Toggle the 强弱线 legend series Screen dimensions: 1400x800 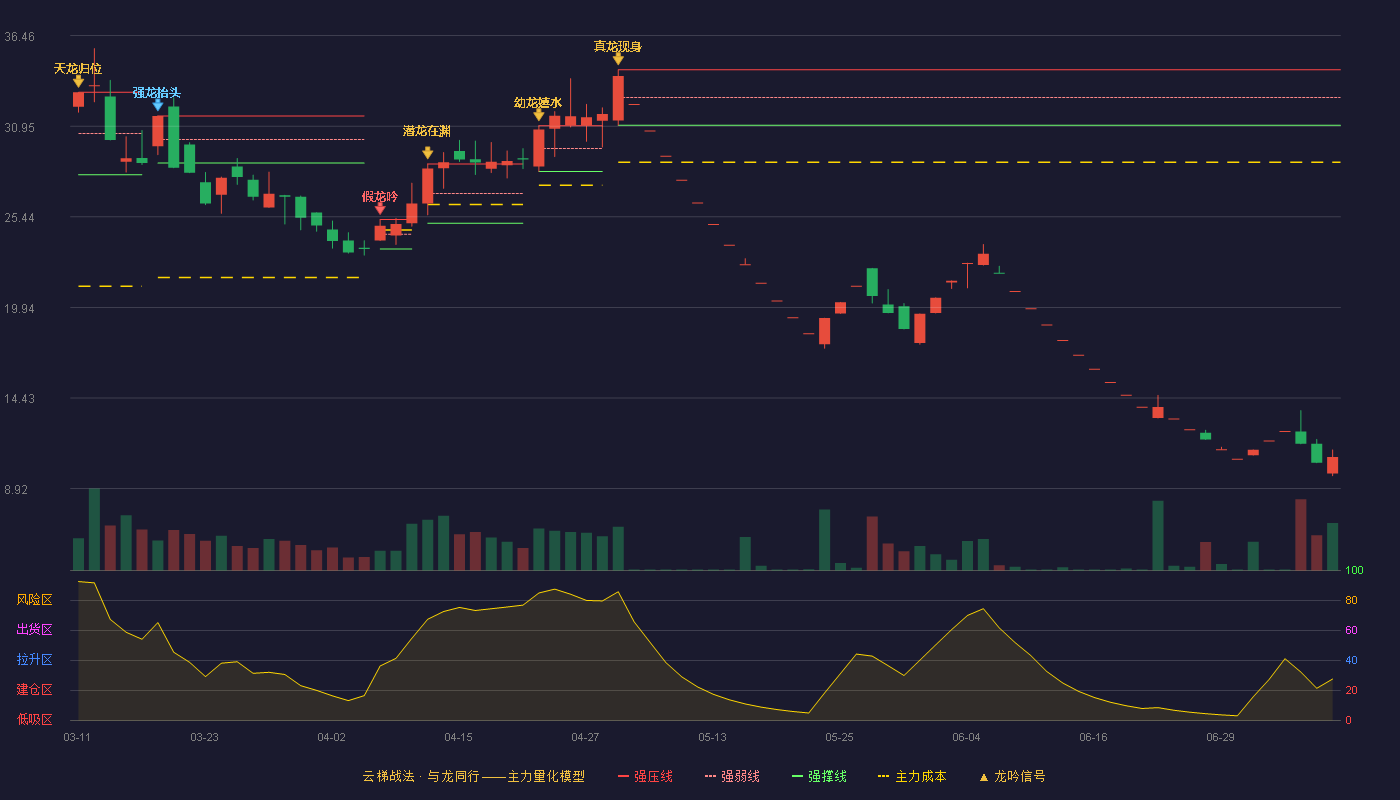click(732, 776)
